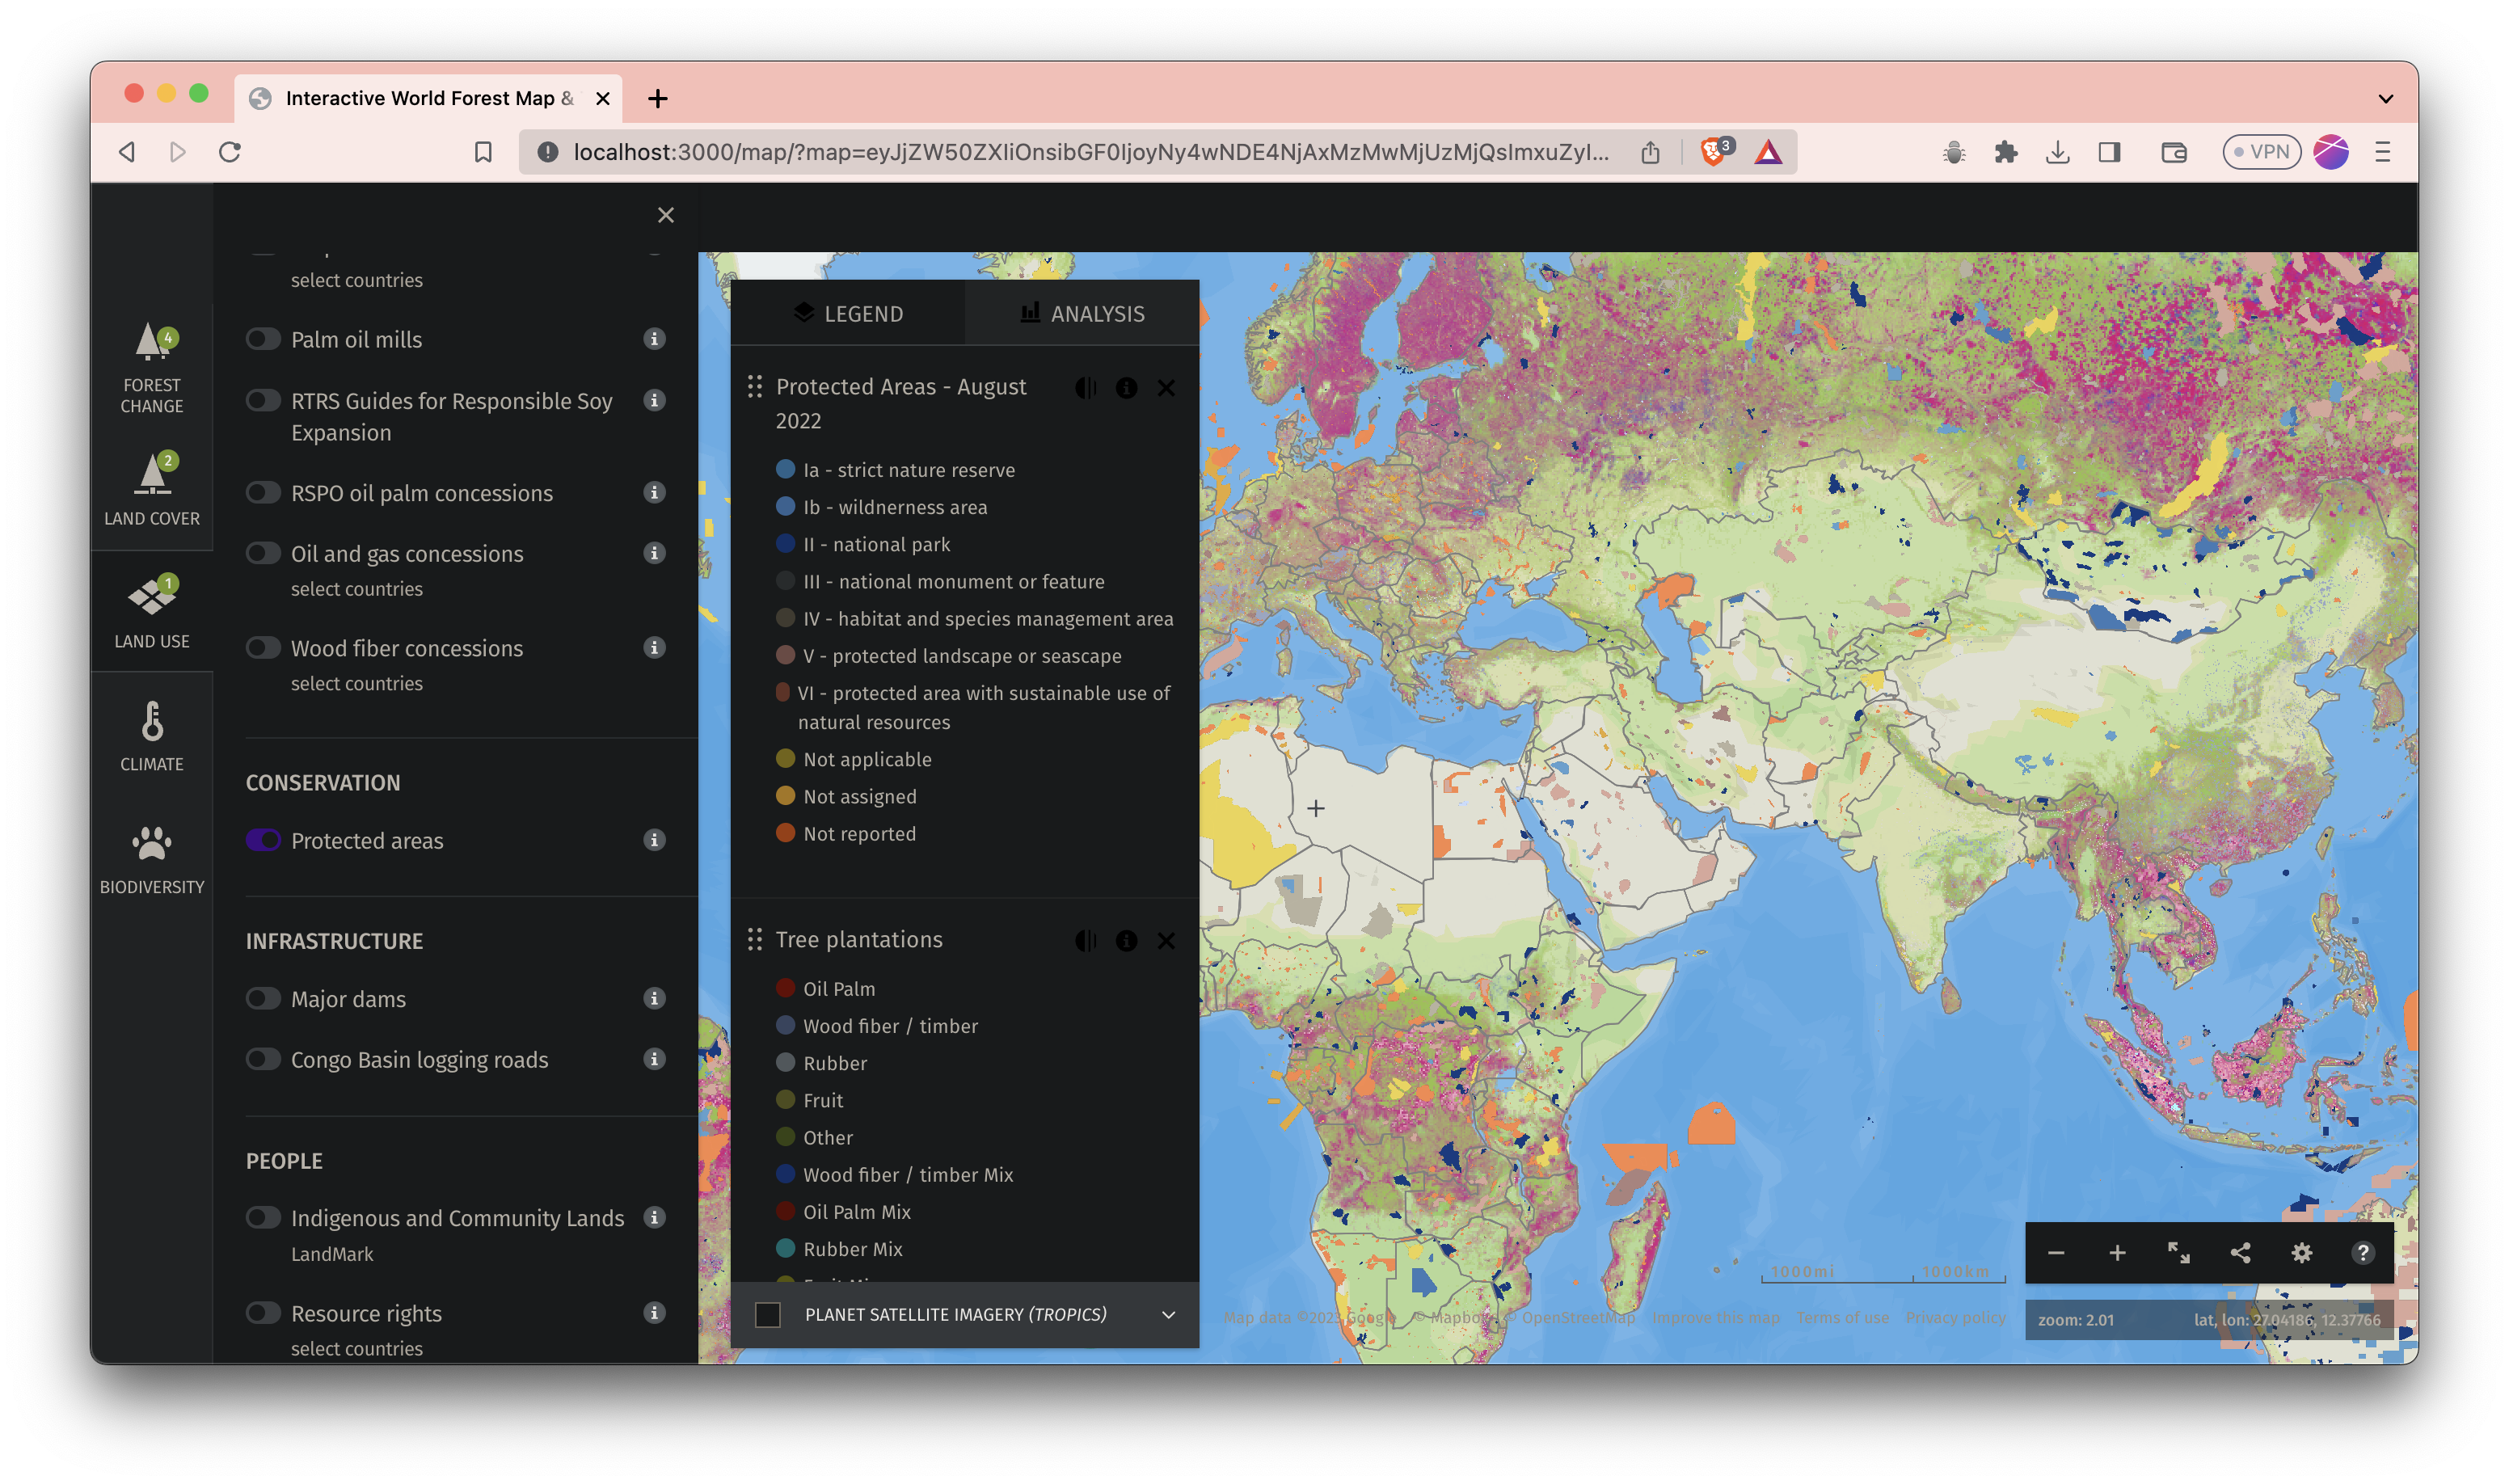The height and width of the screenshot is (1484, 2509).
Task: Turn on Major dams layer
Action: 263,998
